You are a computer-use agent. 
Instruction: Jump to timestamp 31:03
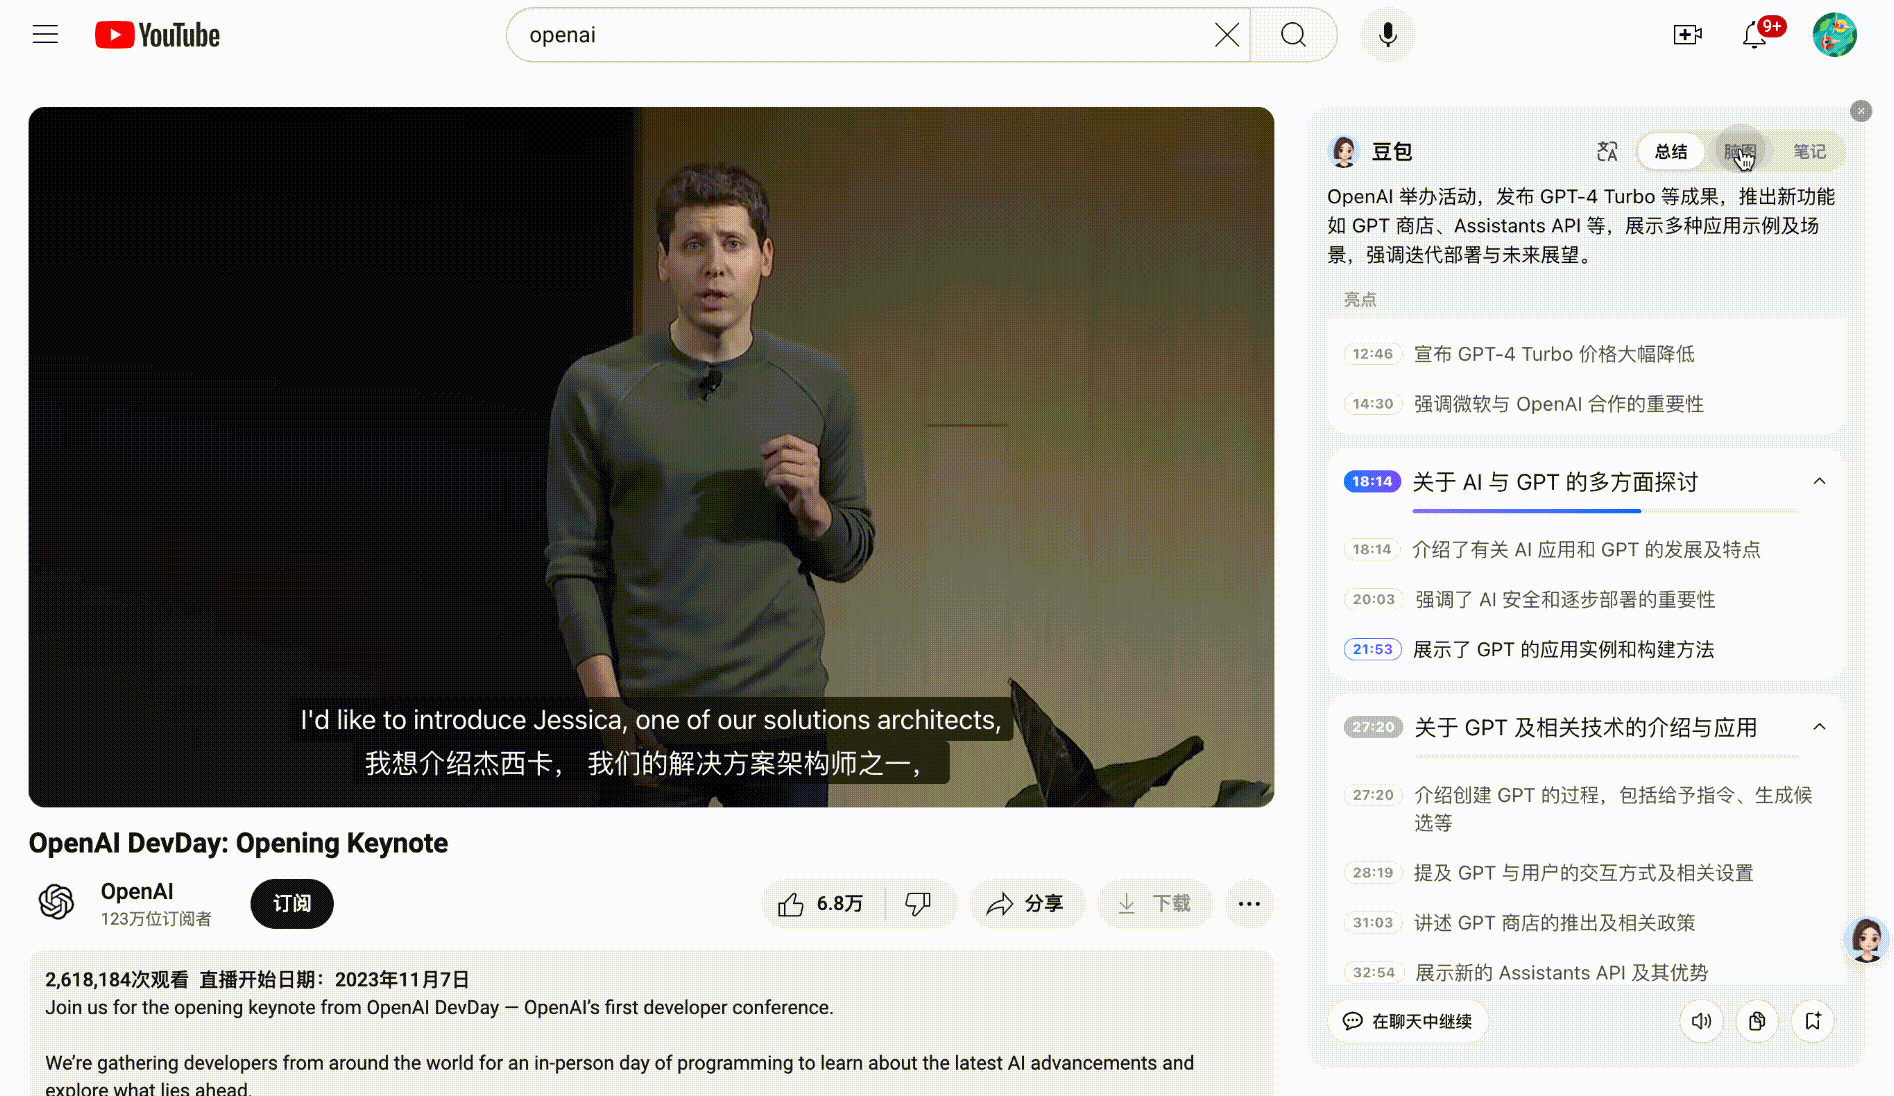click(x=1372, y=923)
